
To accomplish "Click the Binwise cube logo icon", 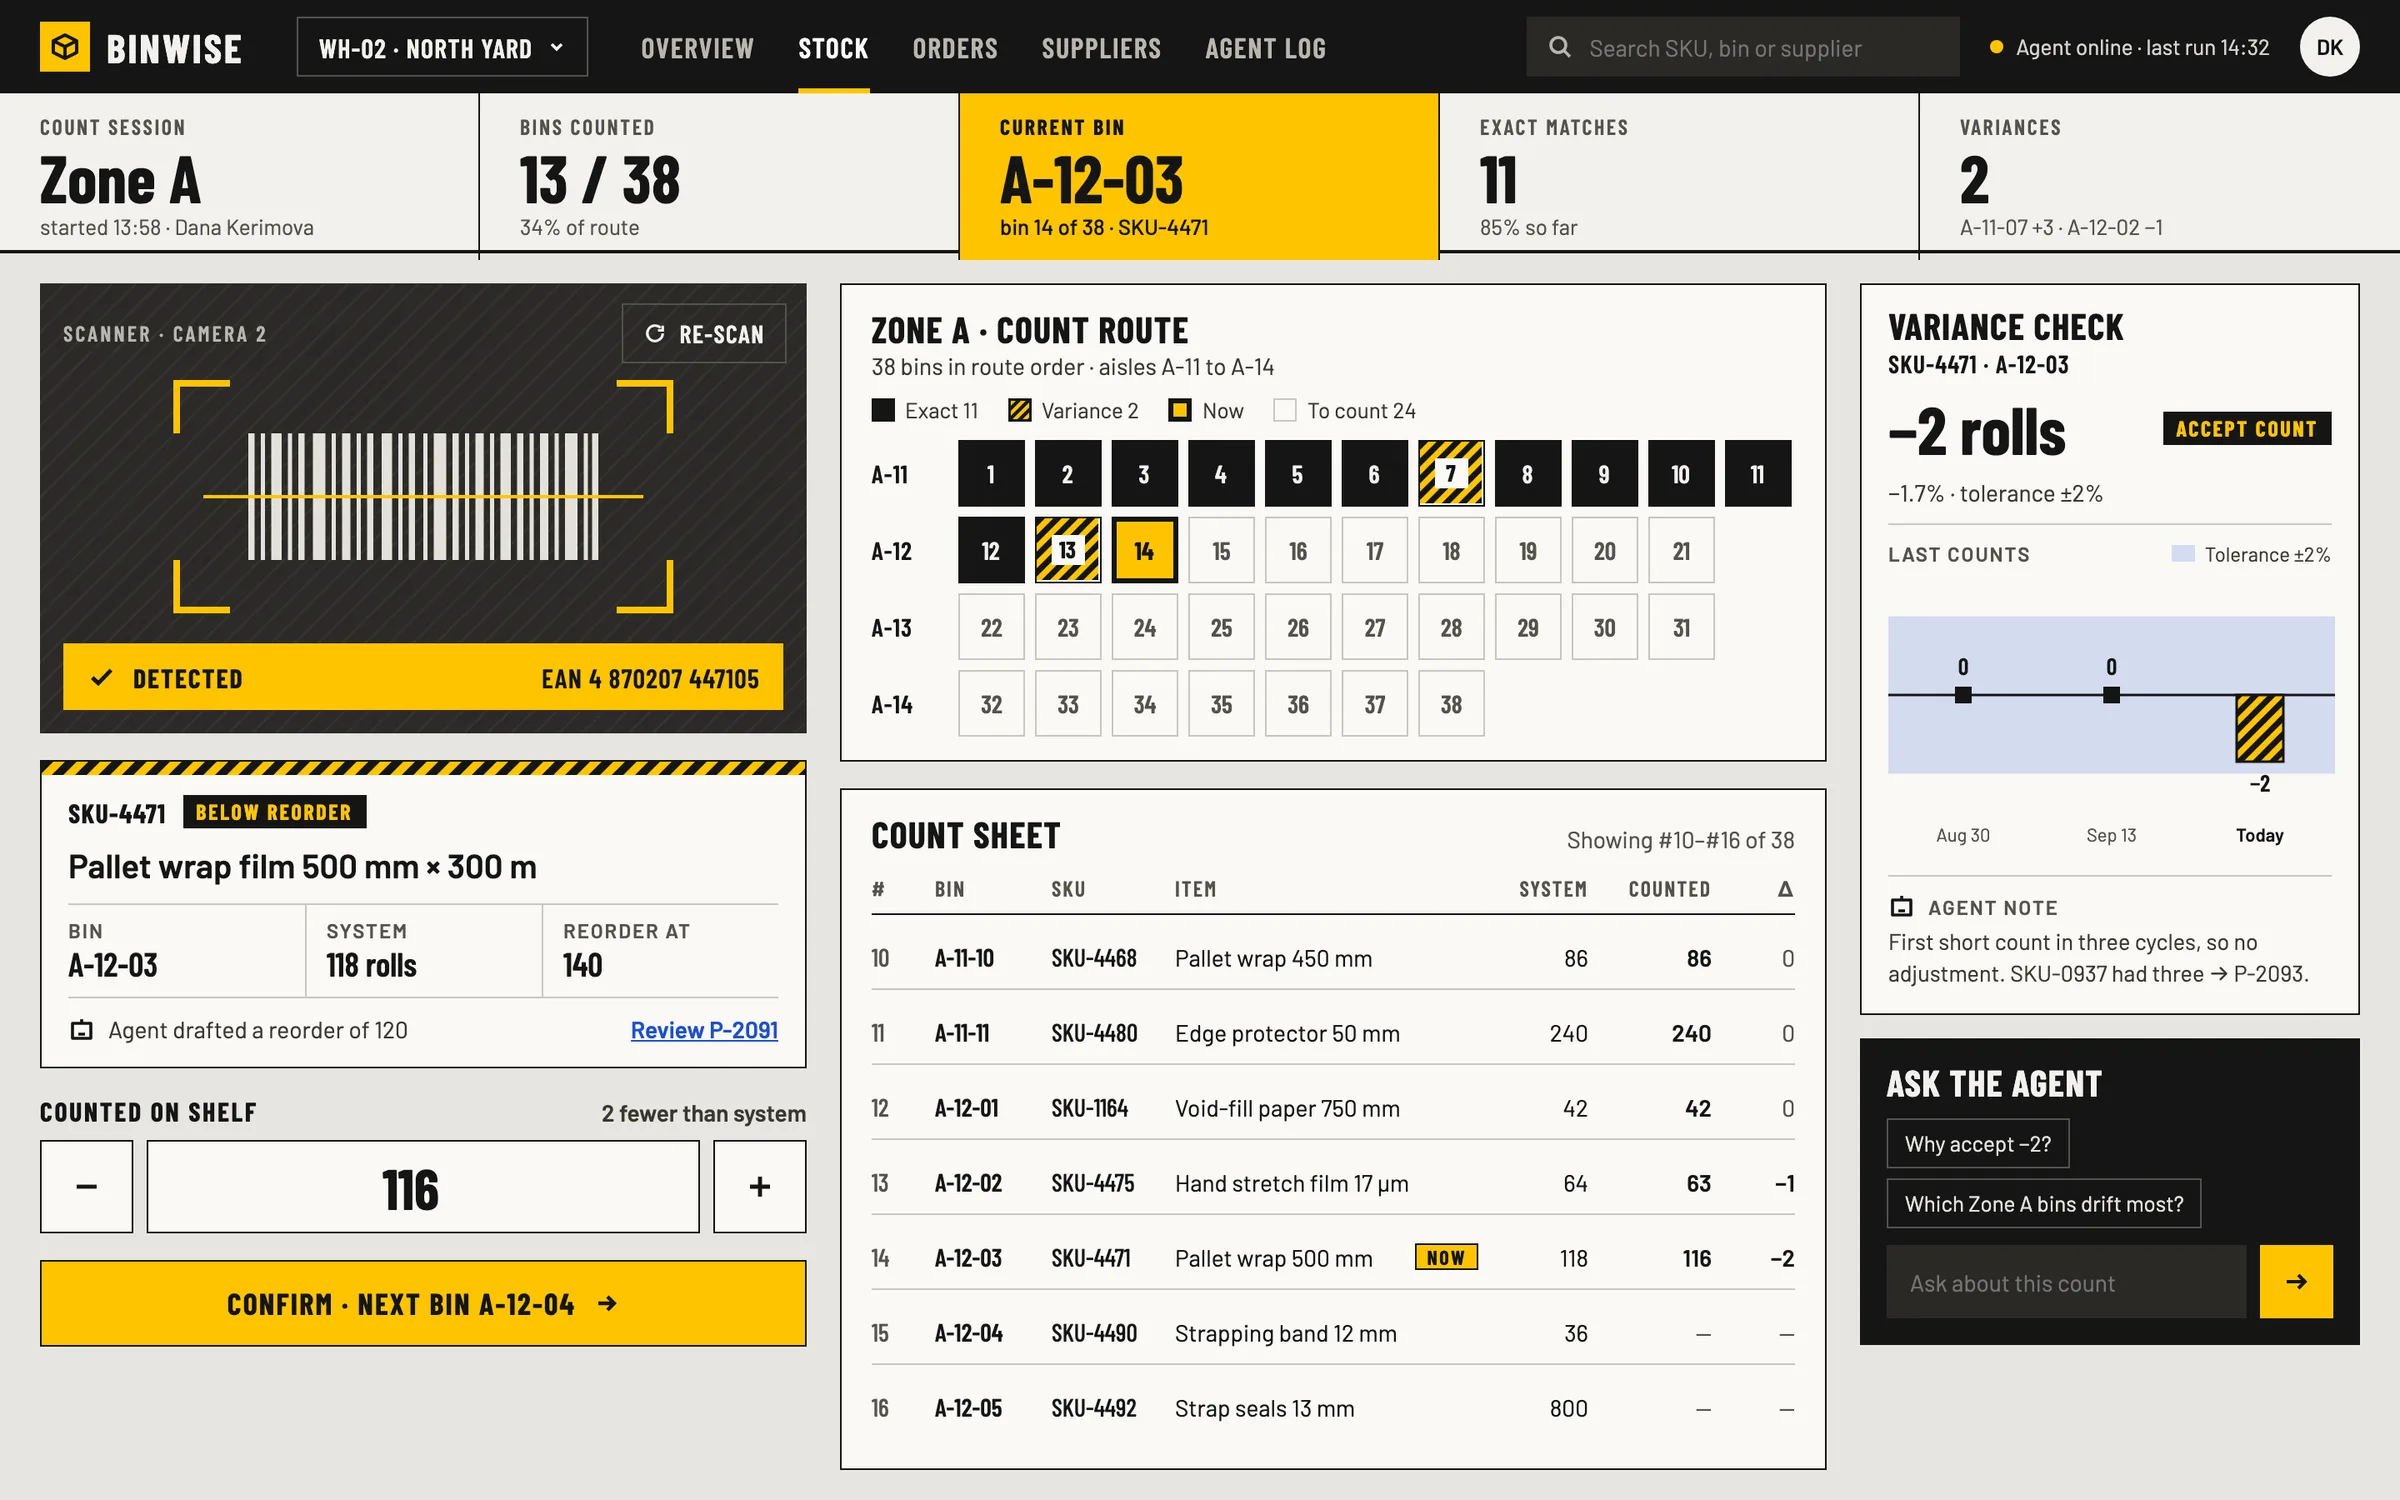I will [65, 47].
